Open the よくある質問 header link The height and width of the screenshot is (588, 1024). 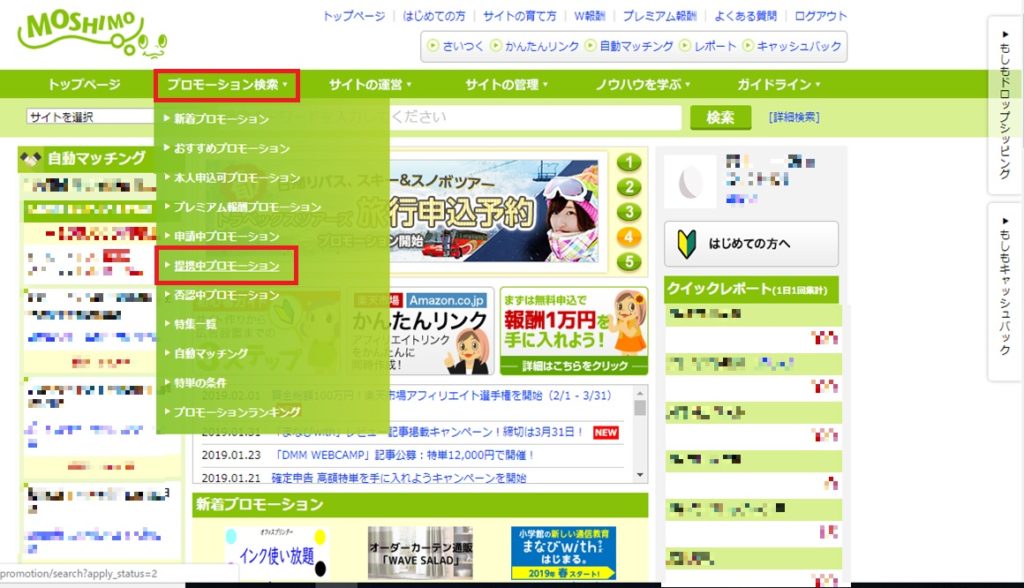click(745, 16)
